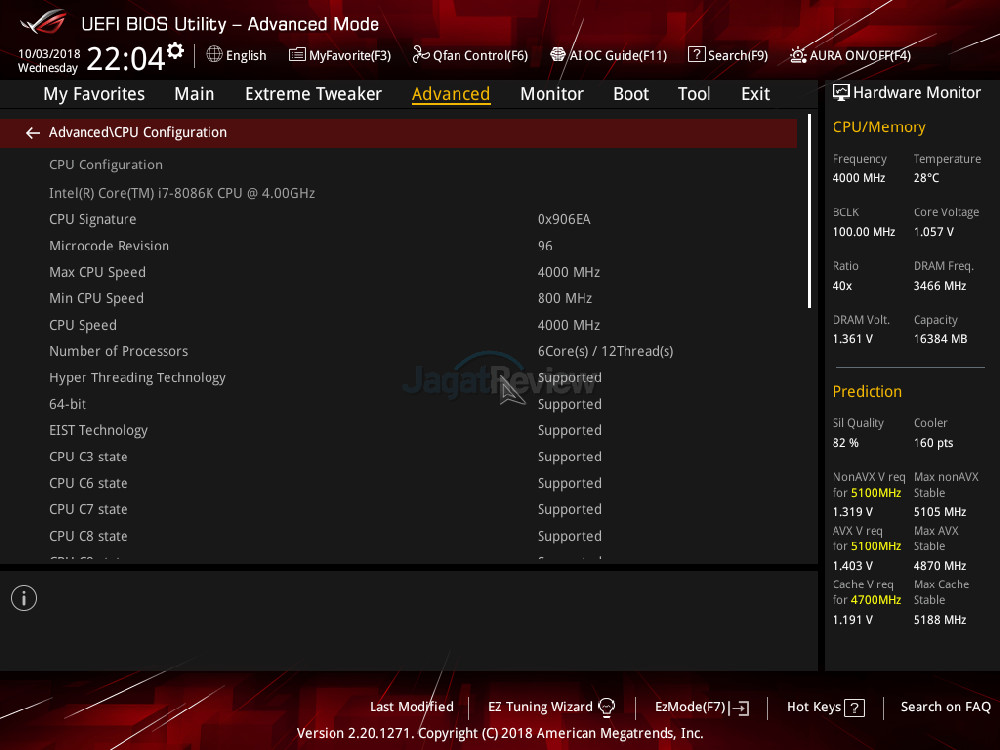This screenshot has width=1000, height=750.
Task: Open Search(F9)
Action: (x=738, y=55)
